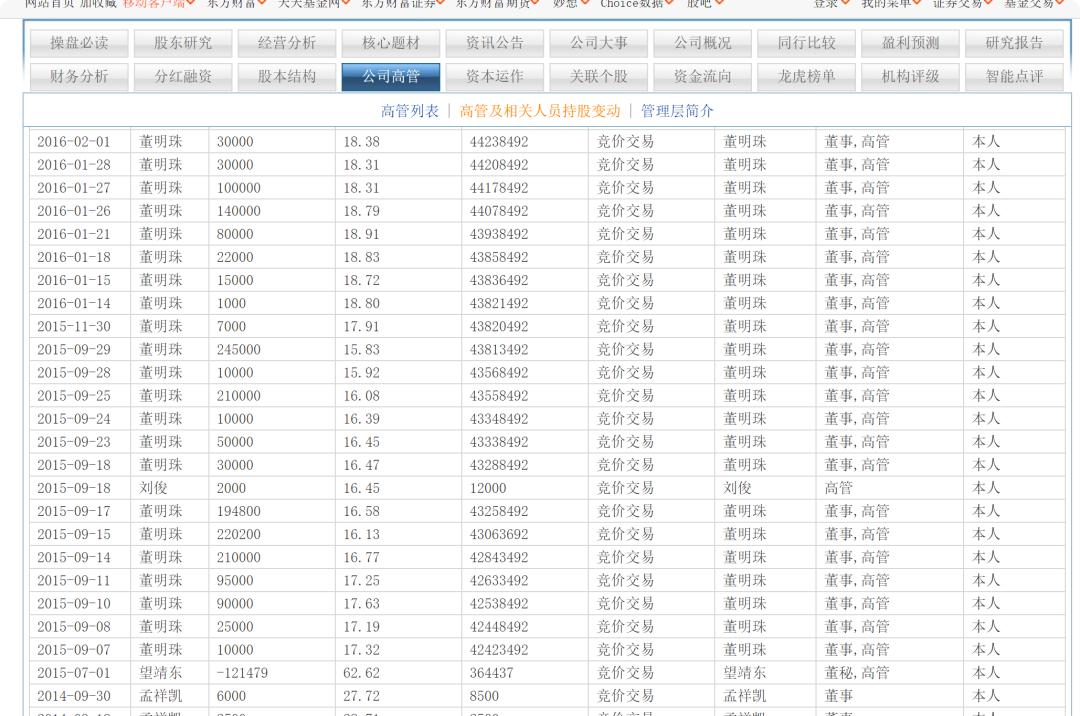1080x716 pixels.
Task: Click the price 62.62
Action: point(362,673)
